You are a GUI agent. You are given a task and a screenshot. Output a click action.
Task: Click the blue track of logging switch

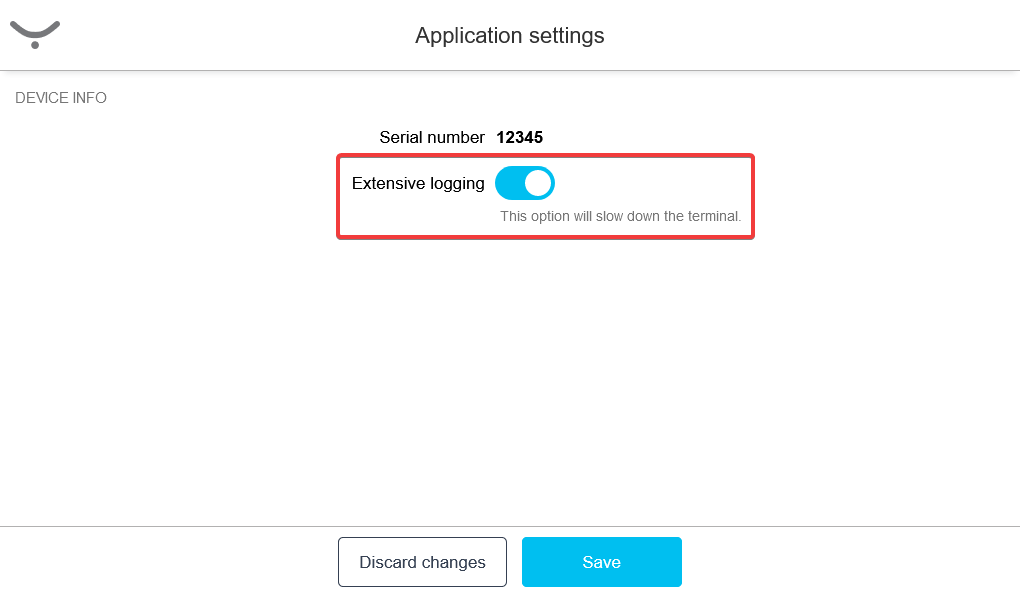click(x=508, y=183)
